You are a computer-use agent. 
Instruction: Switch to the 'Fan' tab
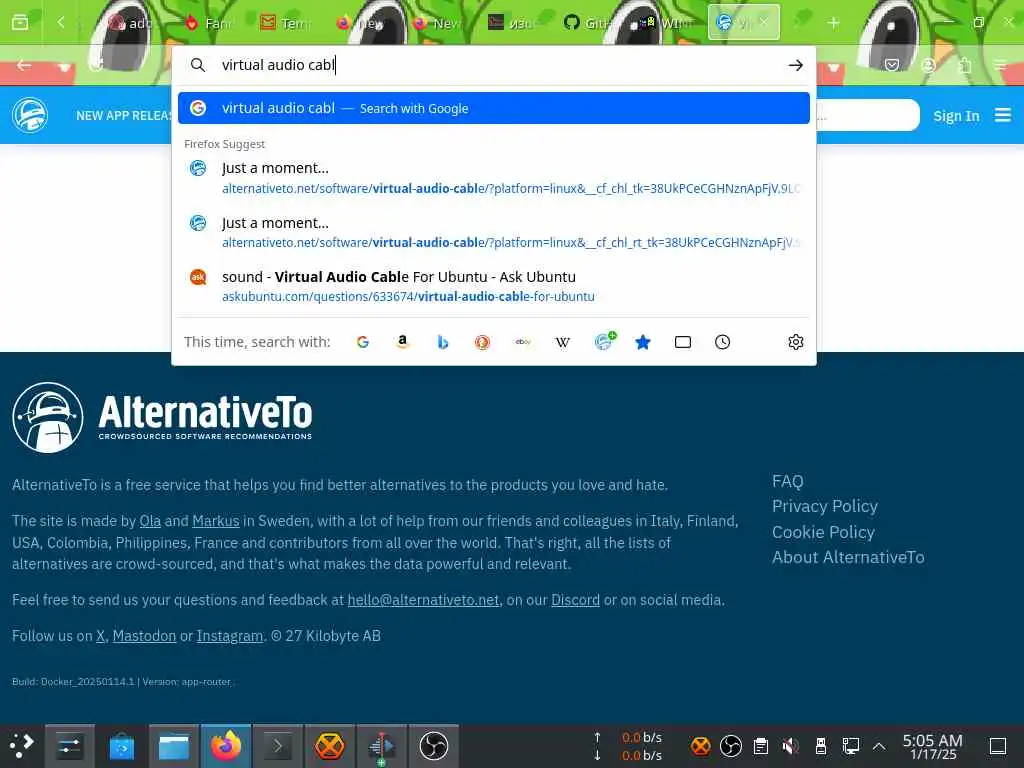coord(208,23)
